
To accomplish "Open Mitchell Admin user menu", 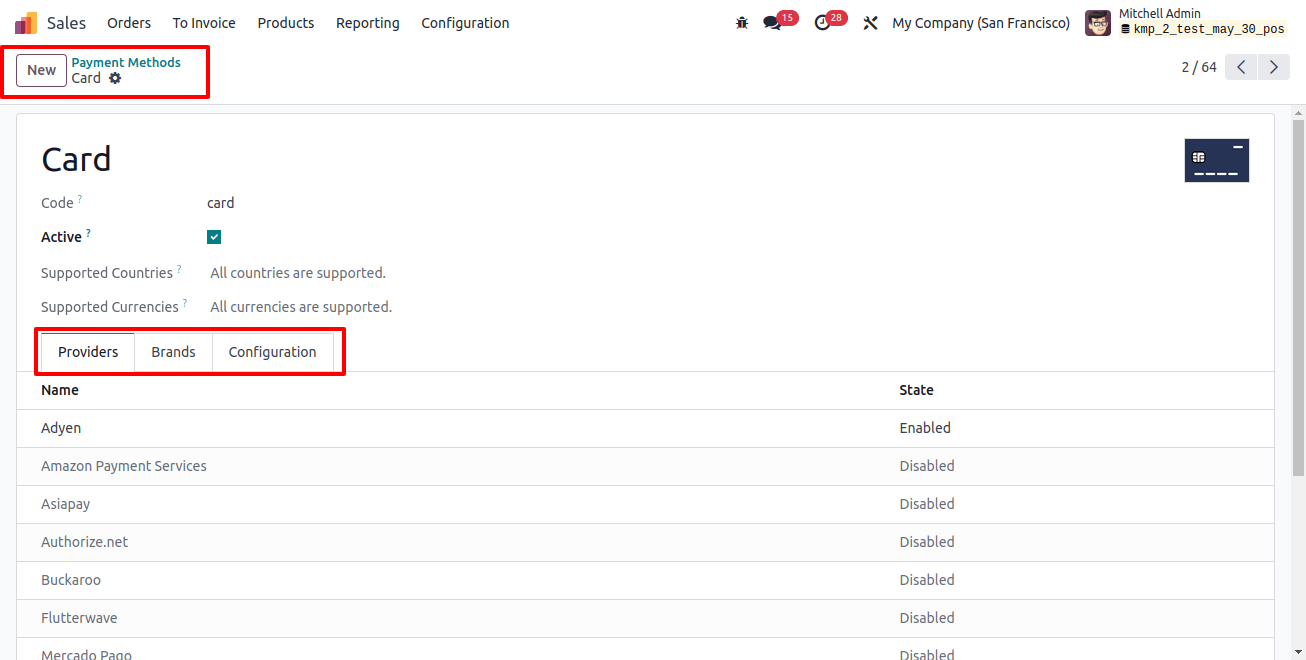I will [1187, 23].
